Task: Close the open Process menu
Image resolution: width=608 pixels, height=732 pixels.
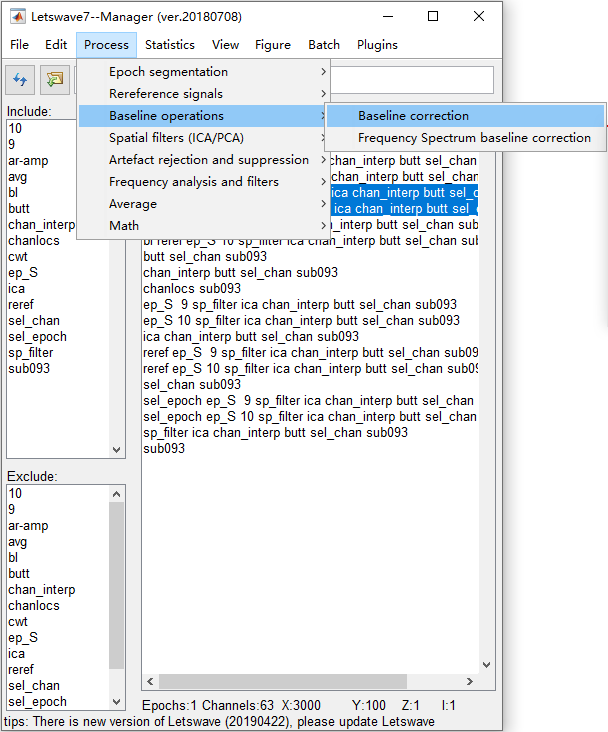Action: [x=106, y=45]
